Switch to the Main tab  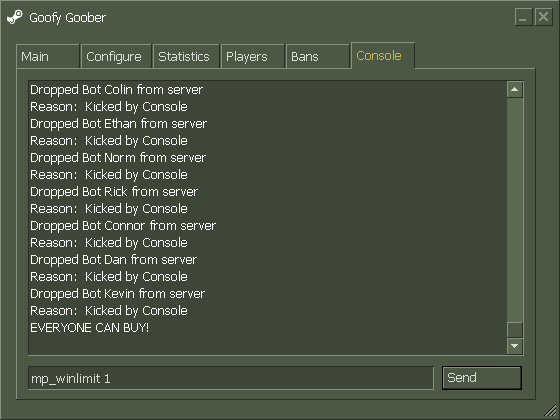[x=48, y=56]
